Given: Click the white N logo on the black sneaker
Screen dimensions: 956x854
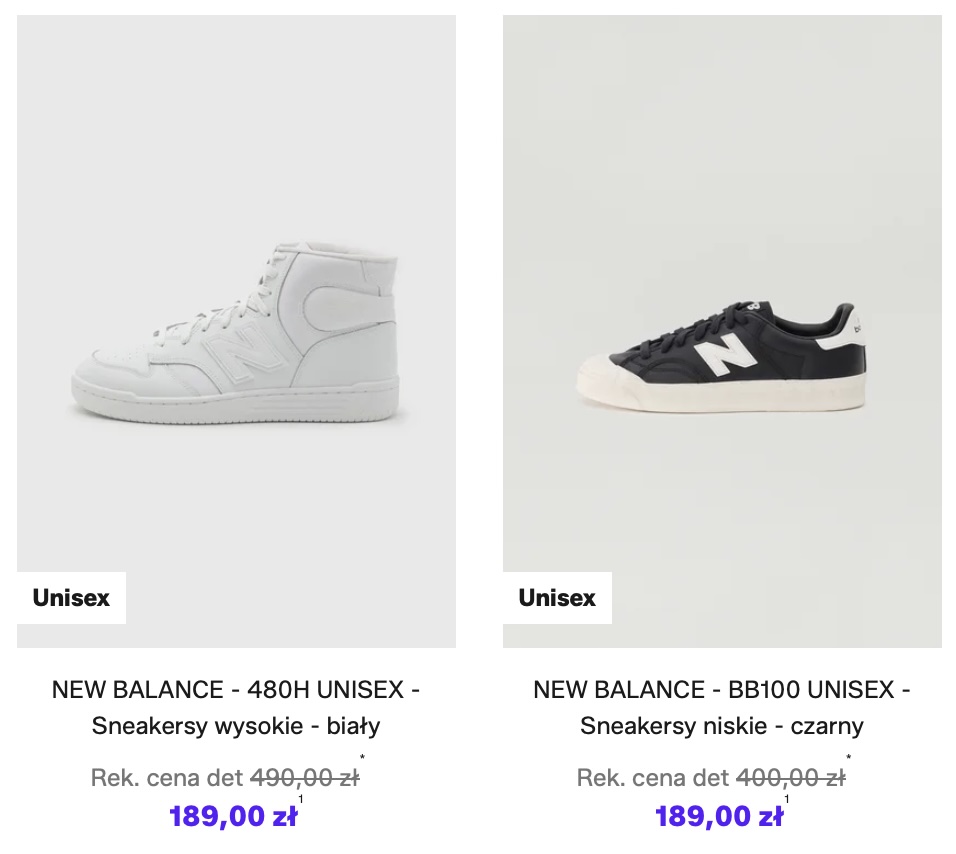Looking at the screenshot, I should (727, 355).
